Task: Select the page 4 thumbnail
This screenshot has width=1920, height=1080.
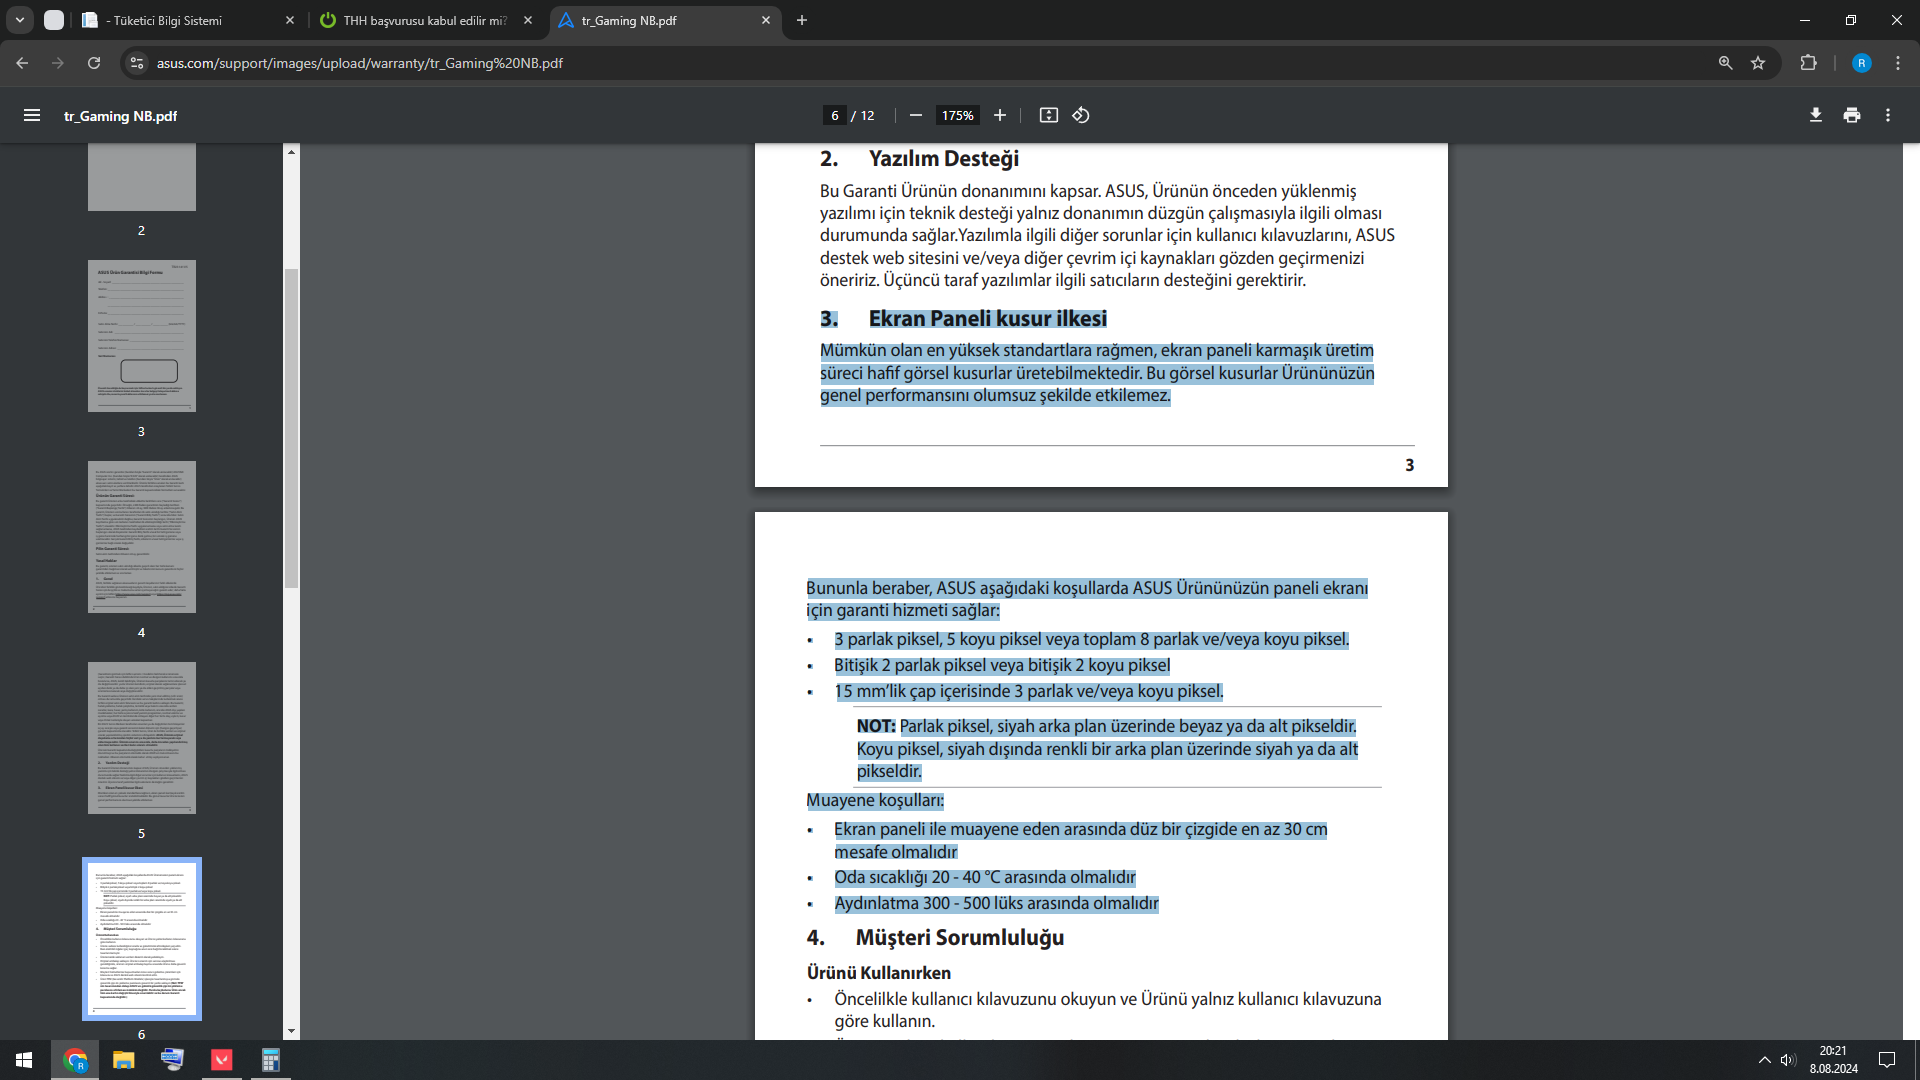Action: (x=141, y=537)
